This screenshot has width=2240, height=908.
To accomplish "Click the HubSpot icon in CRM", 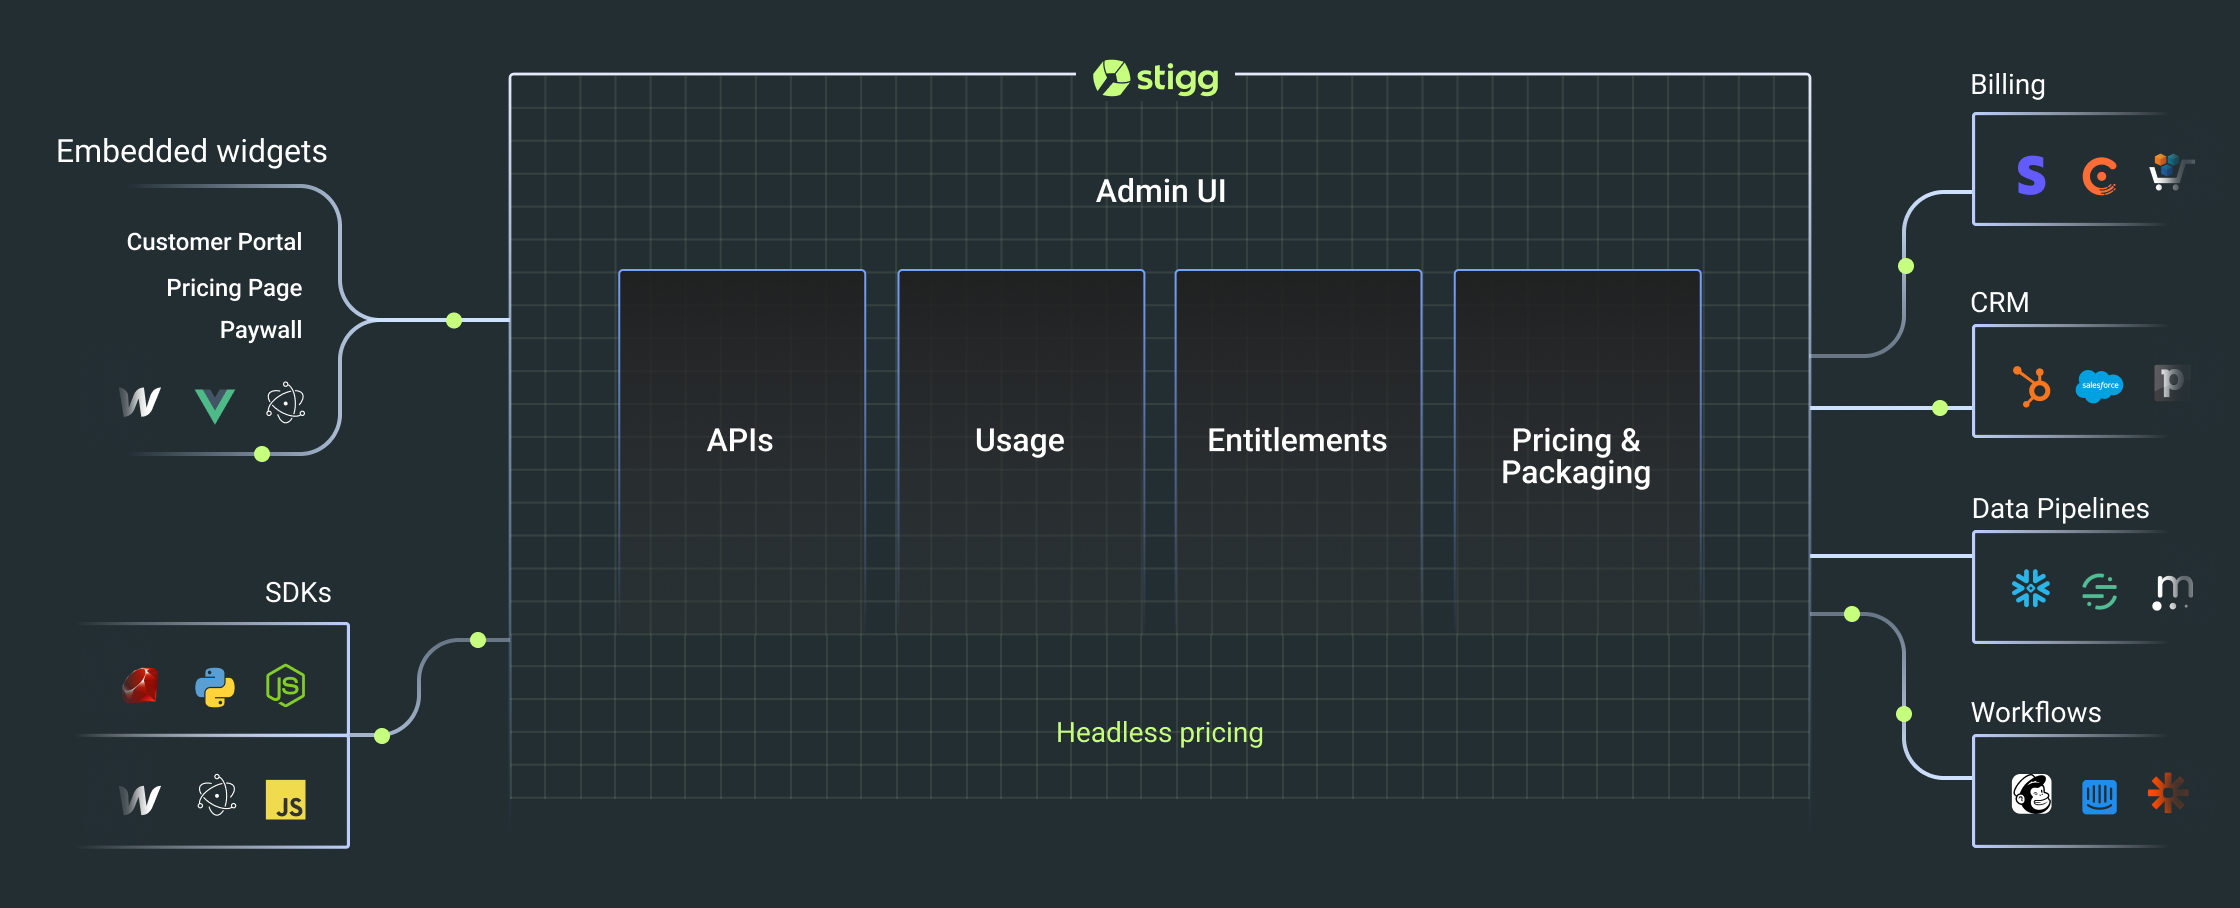I will [x=2031, y=386].
